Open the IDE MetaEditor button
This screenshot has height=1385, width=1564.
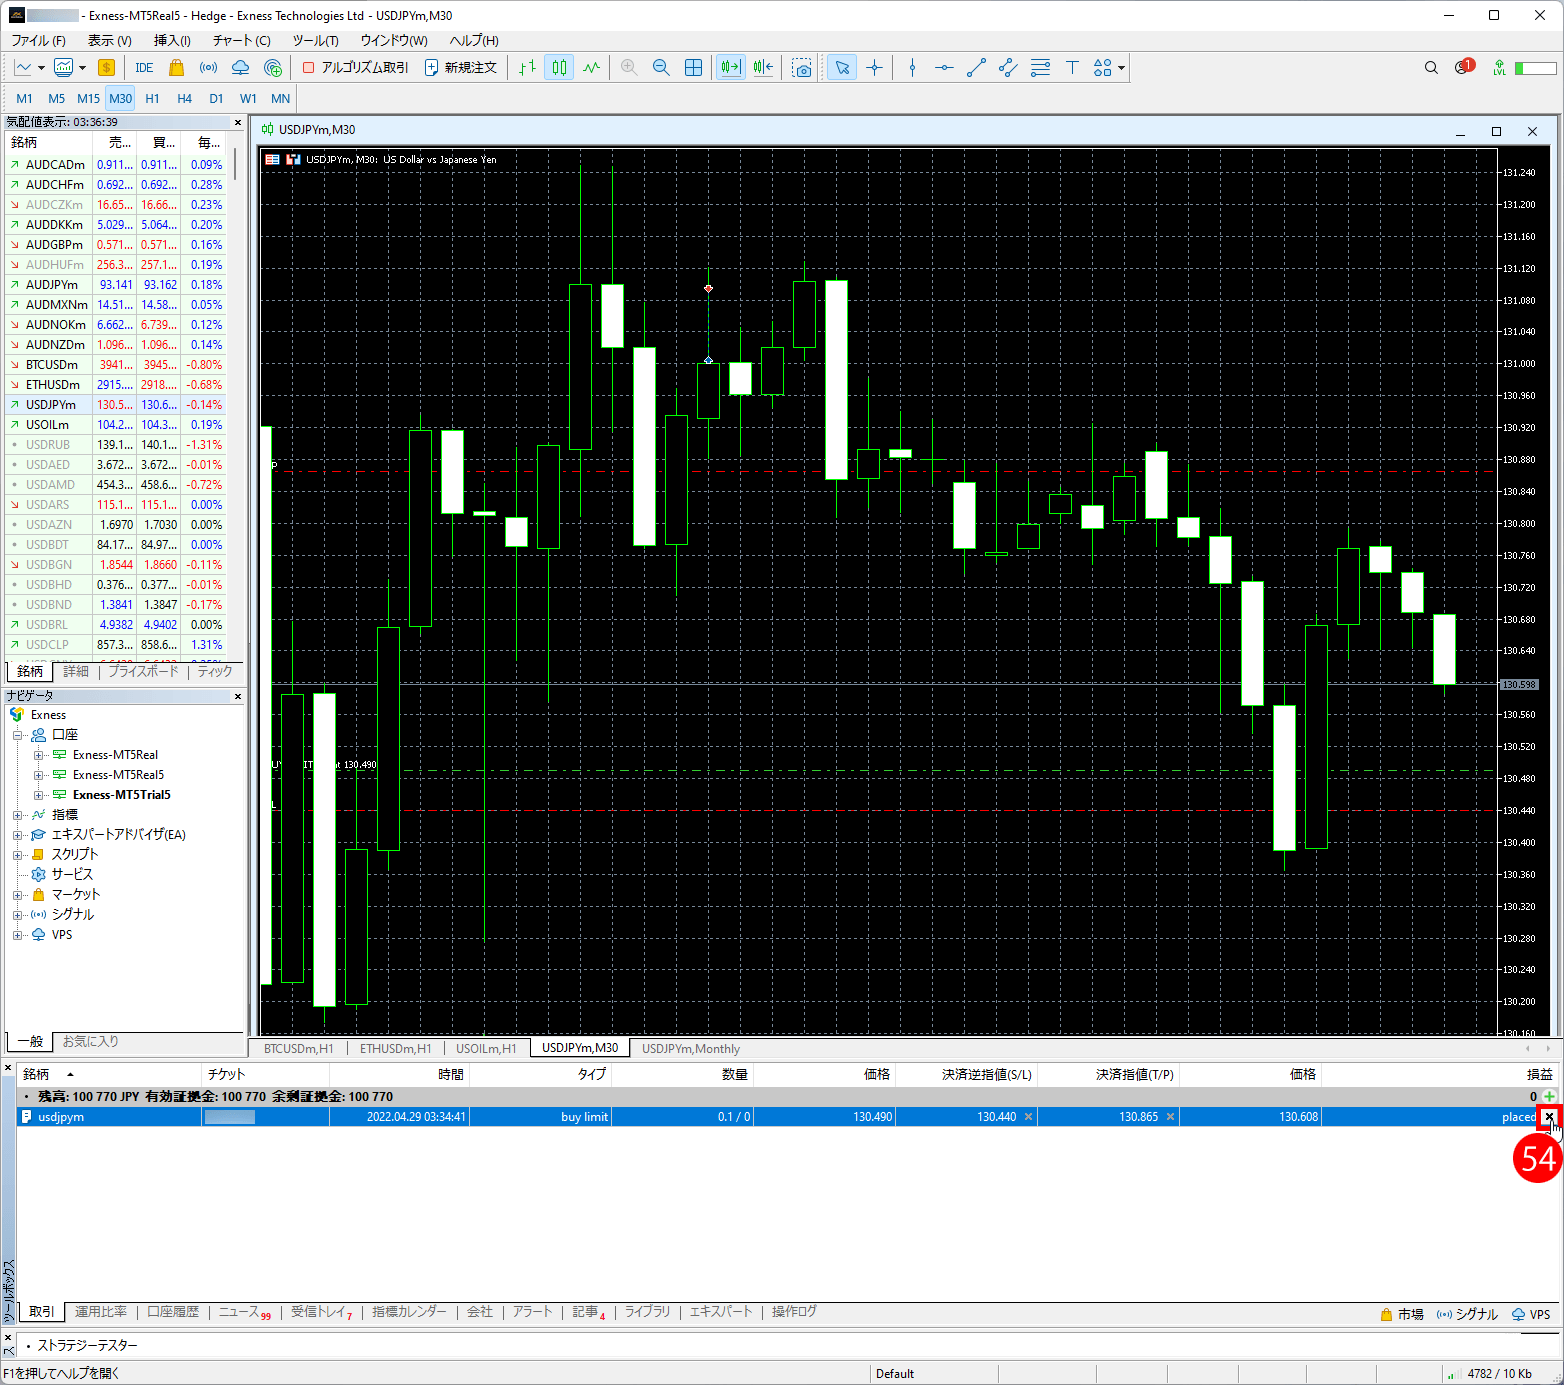pos(144,68)
